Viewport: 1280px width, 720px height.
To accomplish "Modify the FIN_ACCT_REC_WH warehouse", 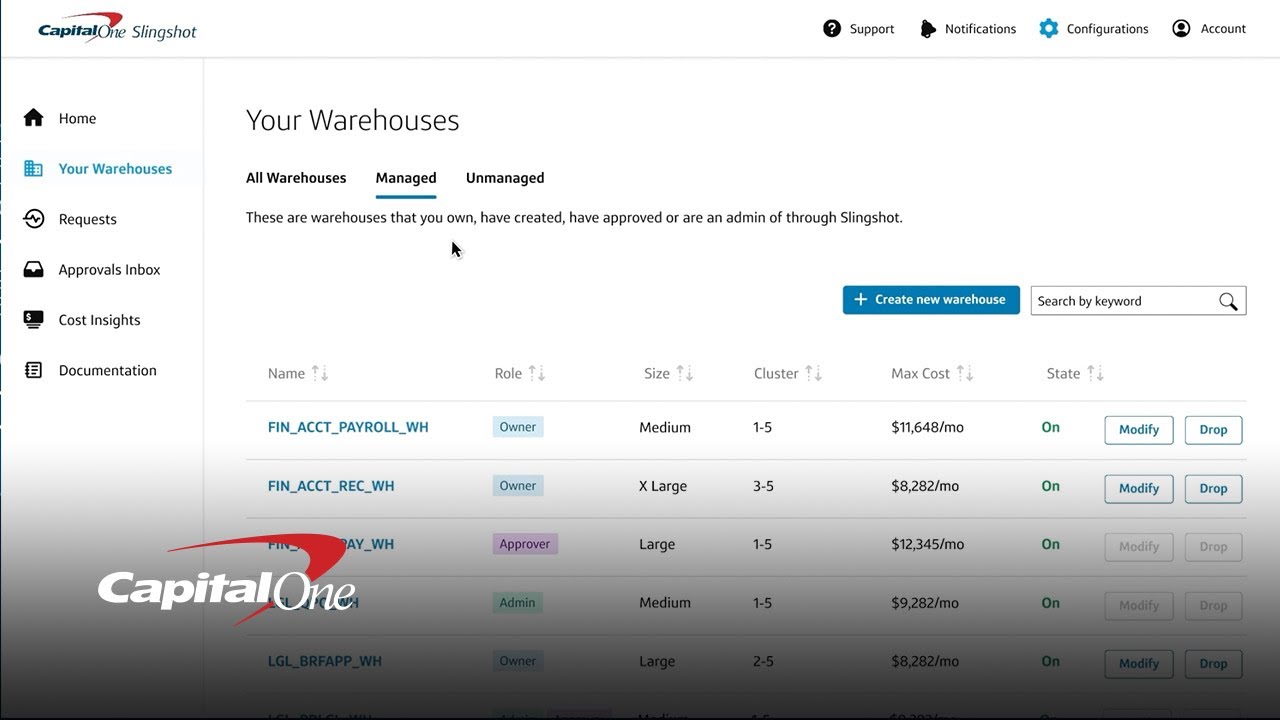I will (1139, 489).
